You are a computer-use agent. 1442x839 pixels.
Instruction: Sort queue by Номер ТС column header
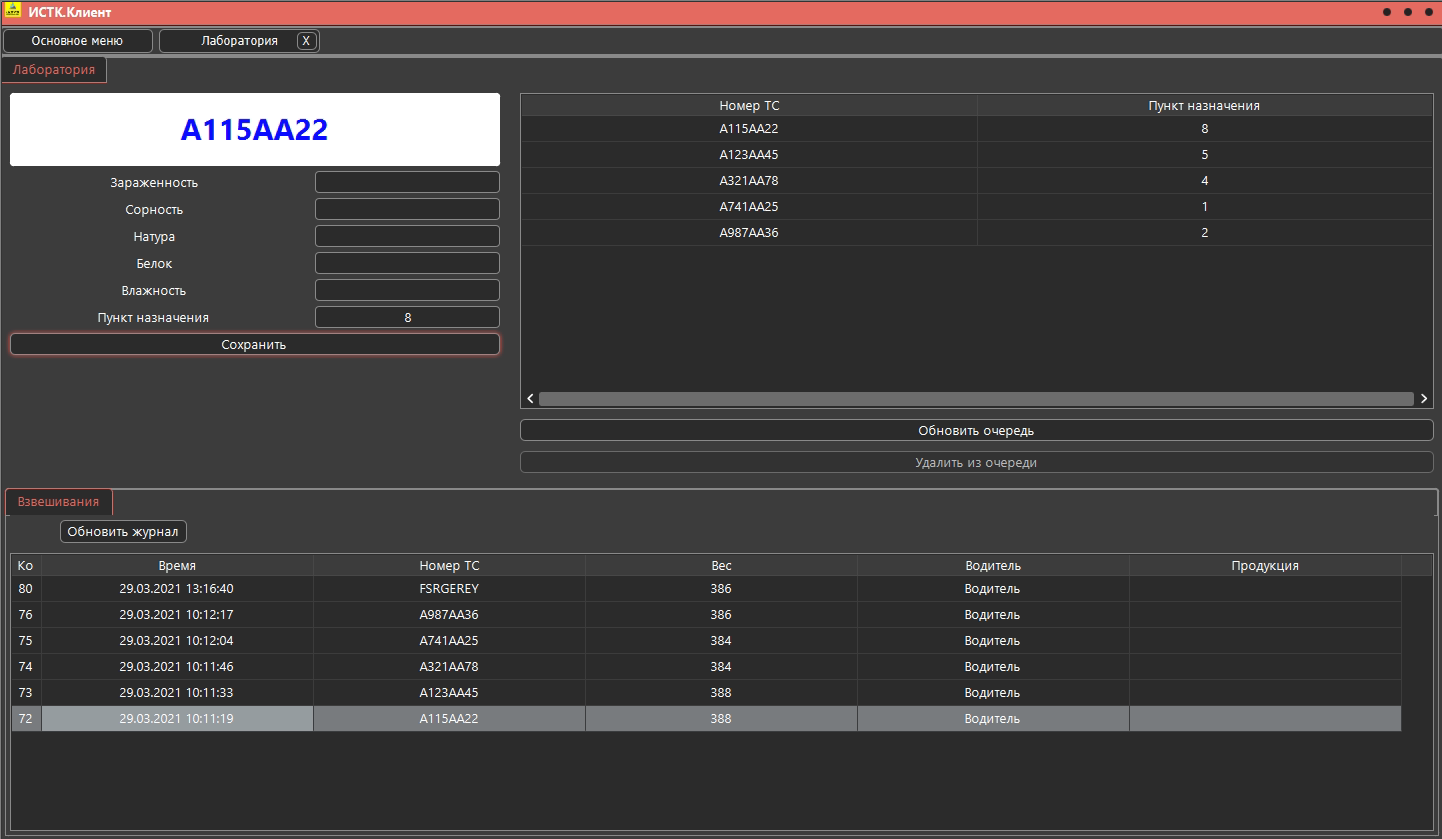tap(749, 105)
